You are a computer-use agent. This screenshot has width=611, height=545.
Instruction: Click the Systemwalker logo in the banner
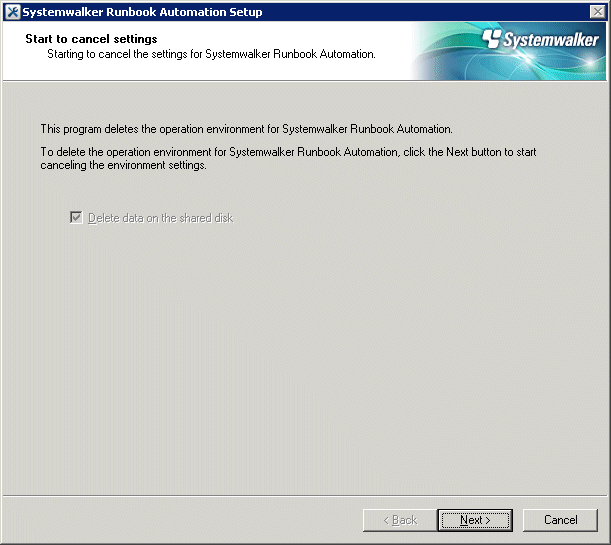(x=540, y=40)
